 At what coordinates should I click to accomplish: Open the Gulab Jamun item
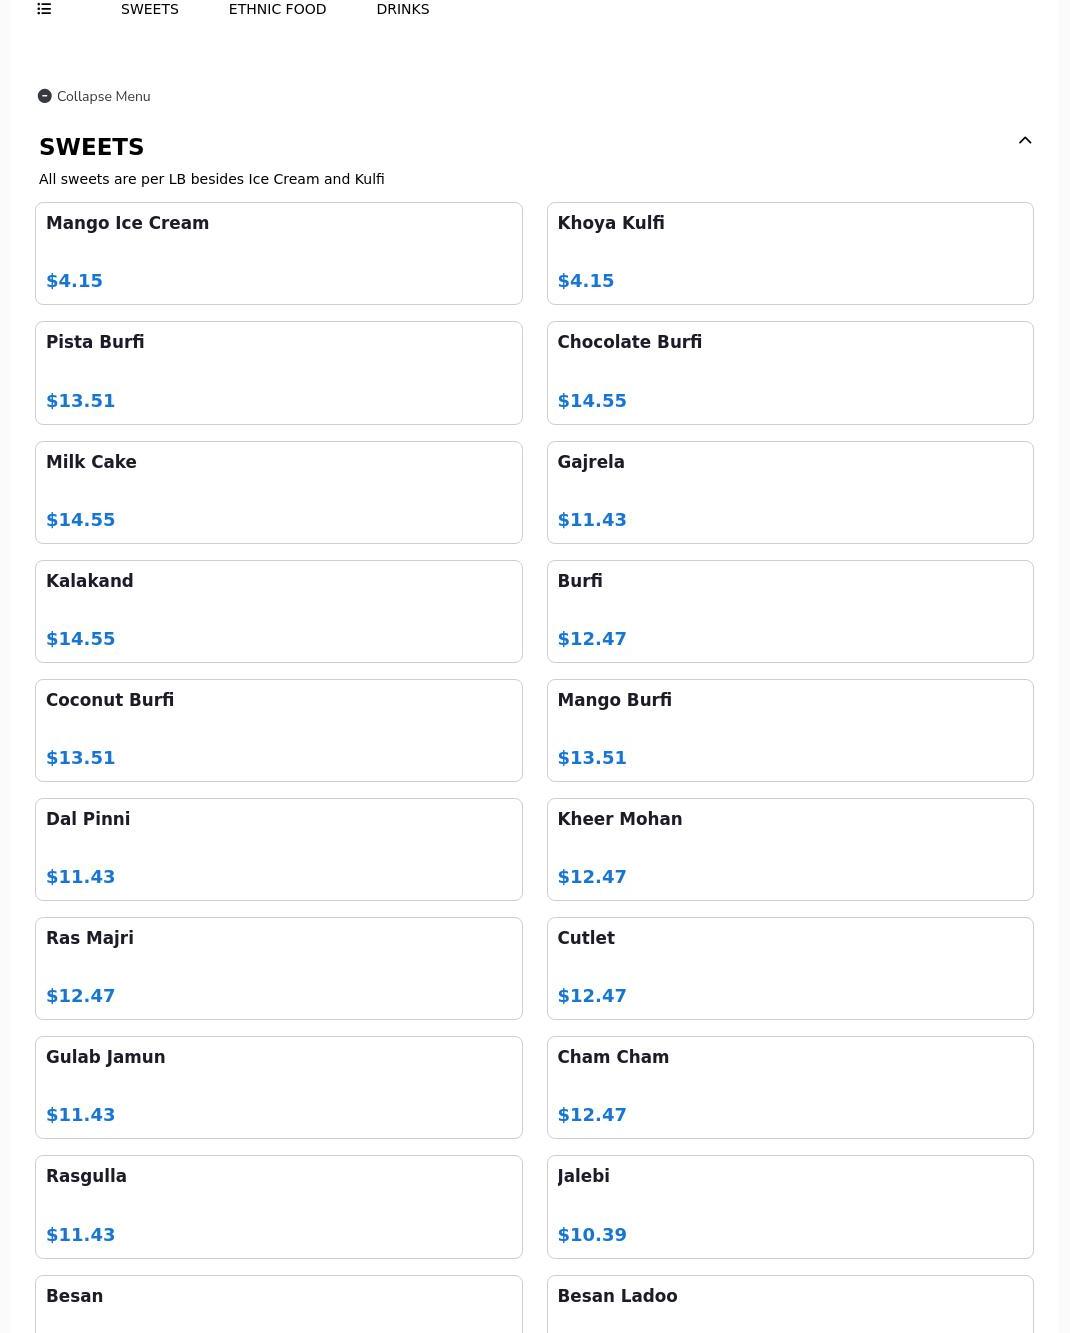[279, 1087]
